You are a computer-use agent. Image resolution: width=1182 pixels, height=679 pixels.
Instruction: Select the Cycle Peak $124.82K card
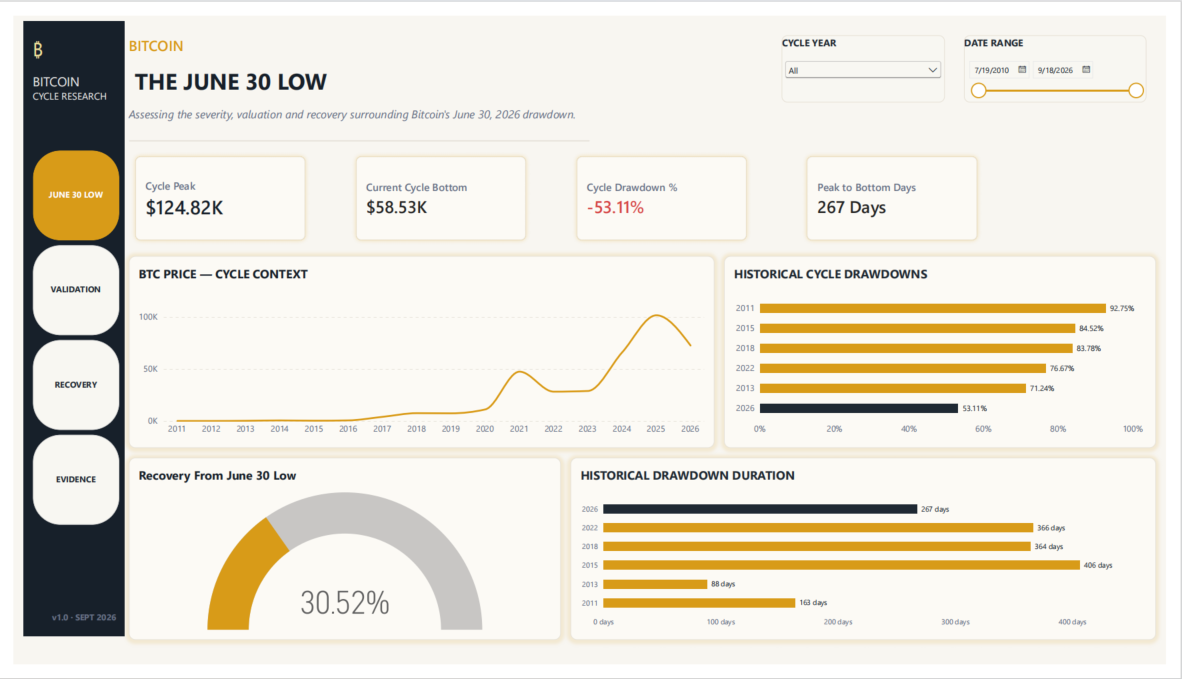[x=220, y=198]
